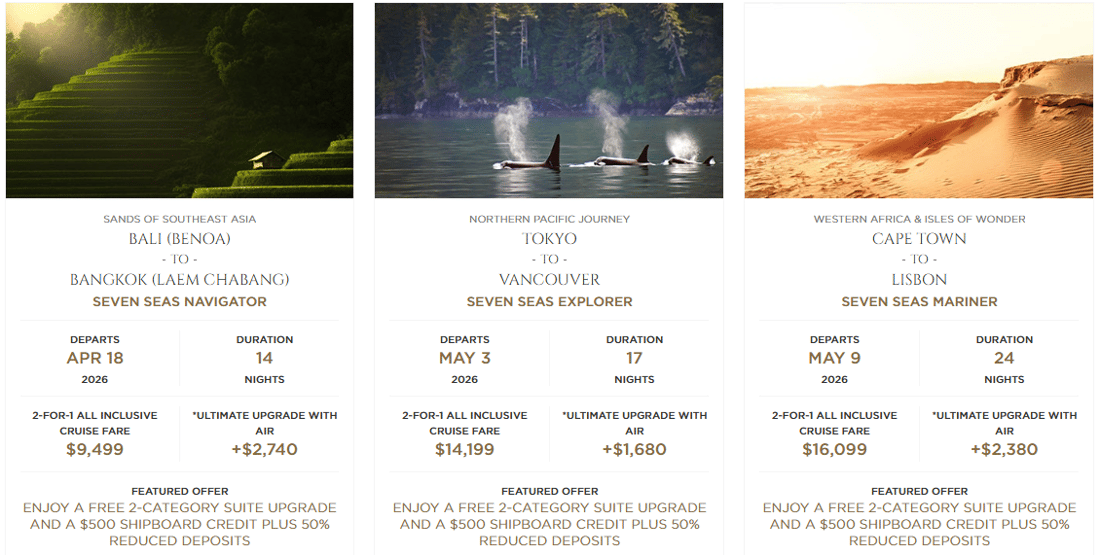The height and width of the screenshot is (555, 1100).
Task: Select the $9,499 cruise fare
Action: pyautogui.click(x=95, y=450)
